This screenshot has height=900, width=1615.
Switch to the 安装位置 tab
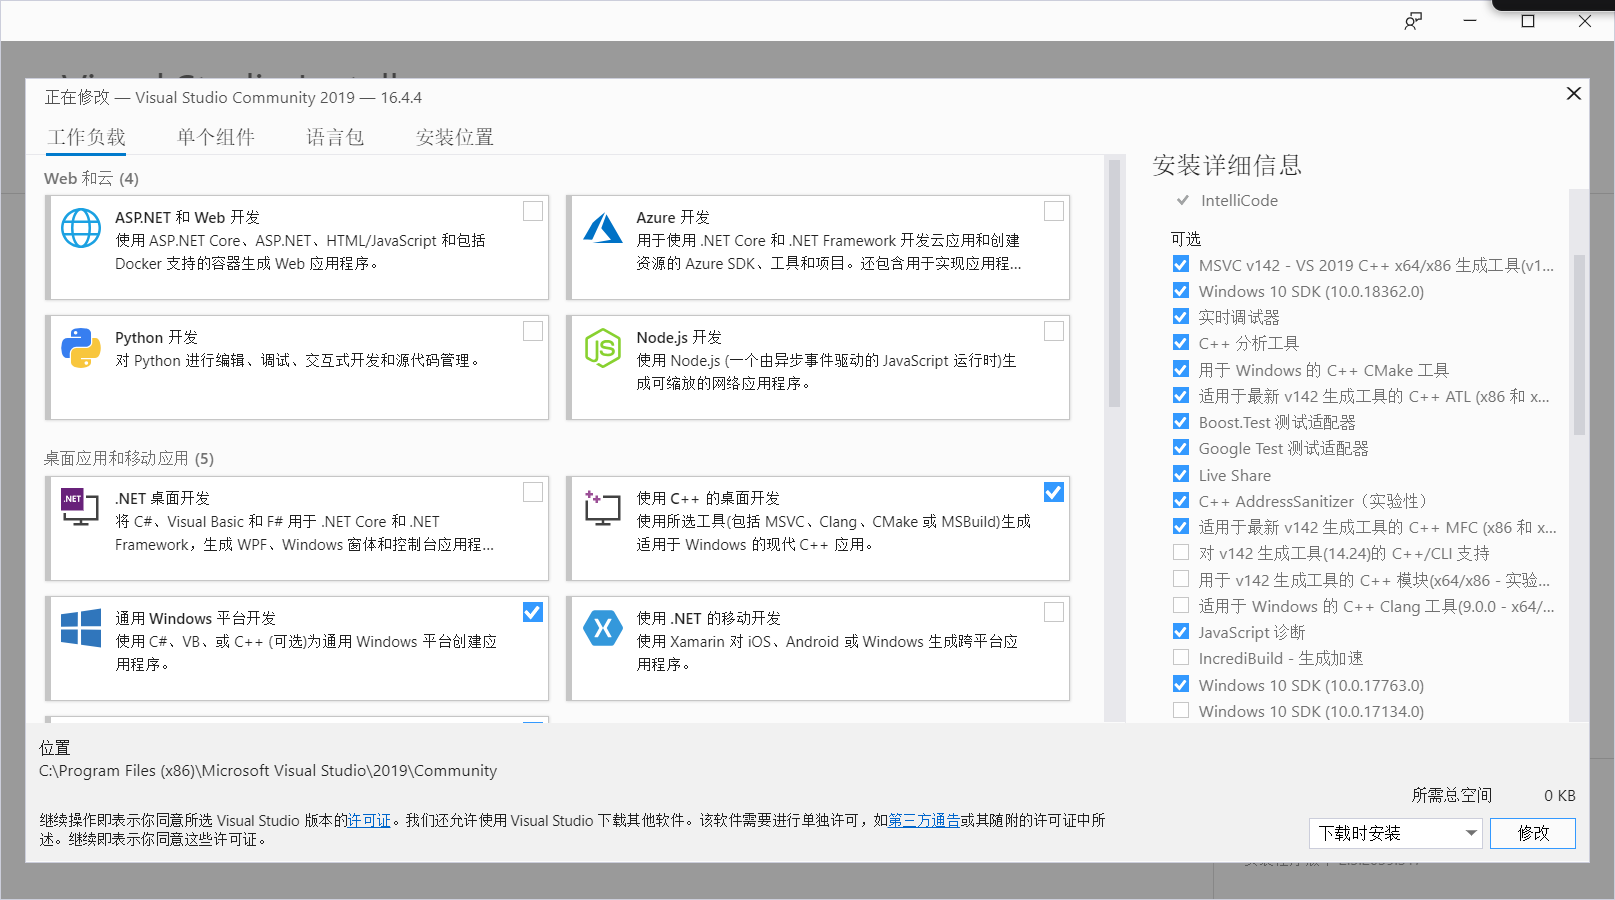(455, 137)
